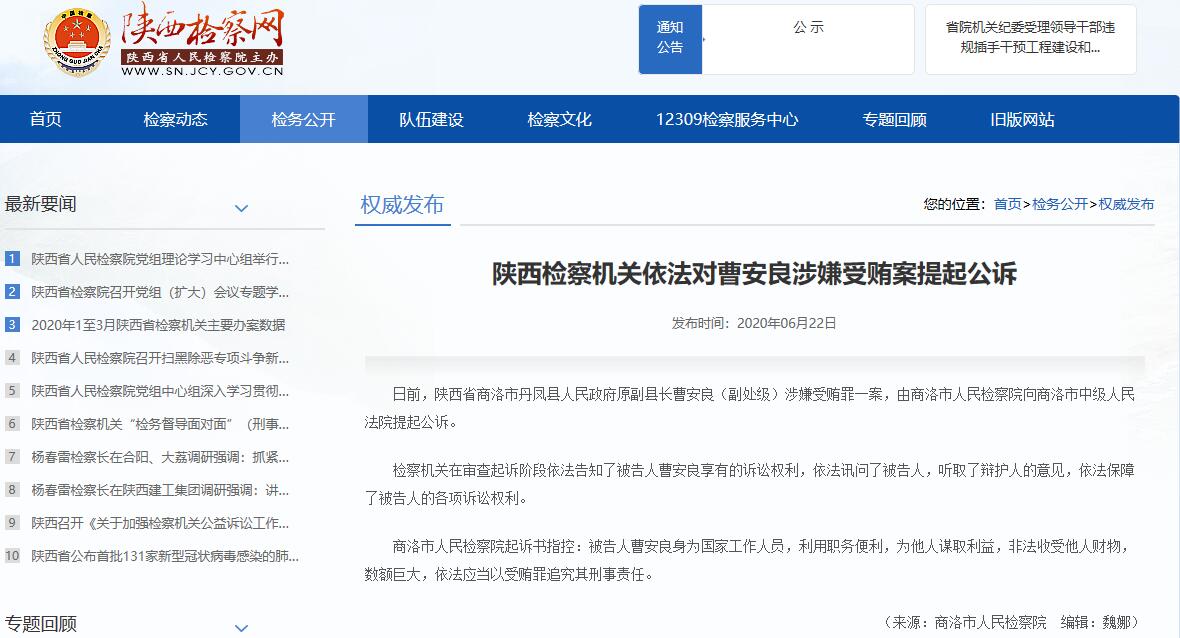The height and width of the screenshot is (638, 1180).
Task: Open news item 10 about 新型冠状病毒
Action: pos(164,556)
